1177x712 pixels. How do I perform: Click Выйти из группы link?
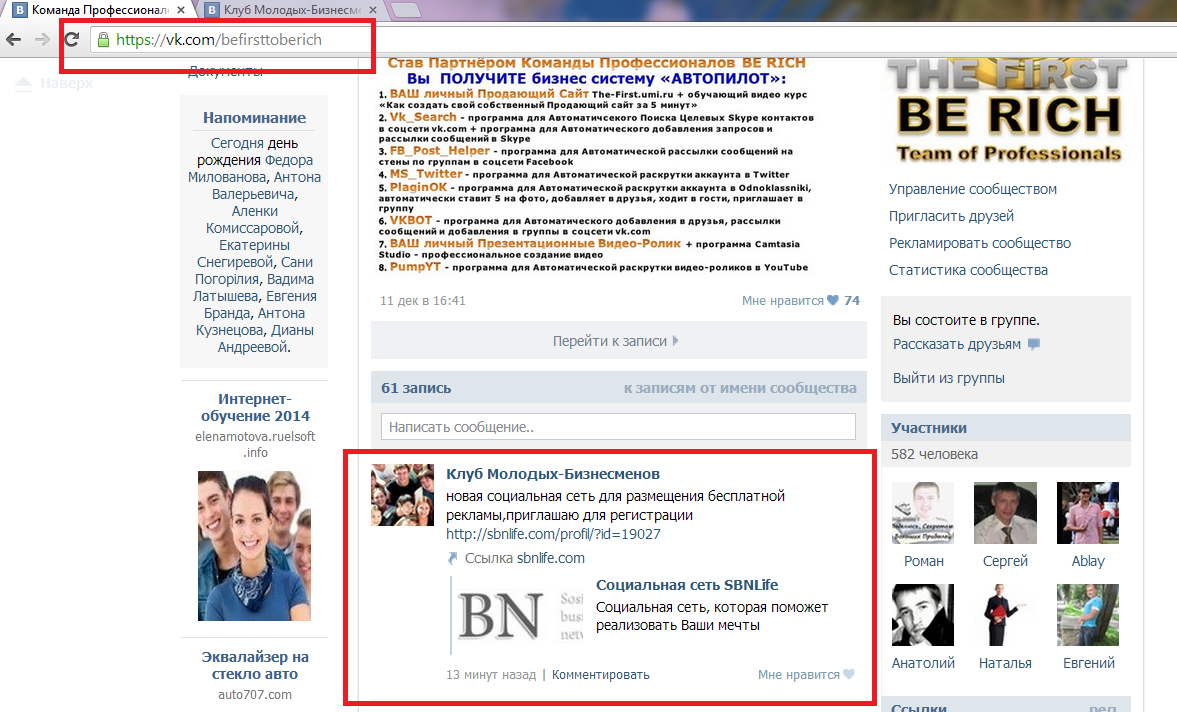(x=948, y=378)
